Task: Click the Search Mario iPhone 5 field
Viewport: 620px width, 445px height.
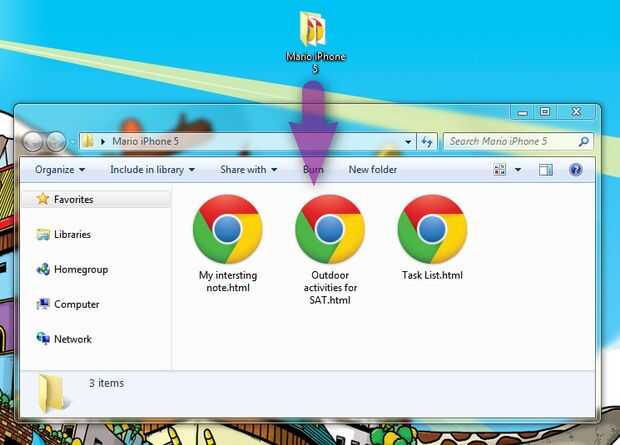Action: (518, 141)
